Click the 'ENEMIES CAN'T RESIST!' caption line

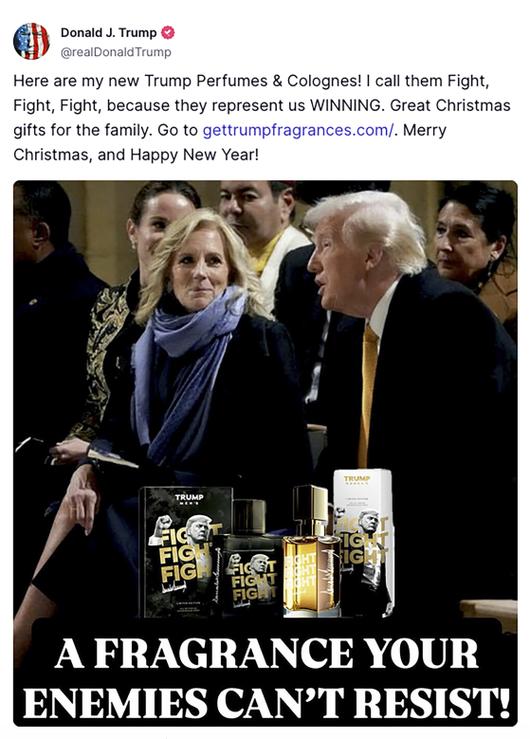click(x=266, y=702)
